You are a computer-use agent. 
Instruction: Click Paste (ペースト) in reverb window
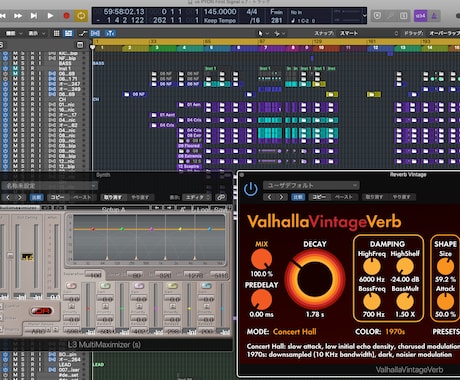(x=343, y=197)
